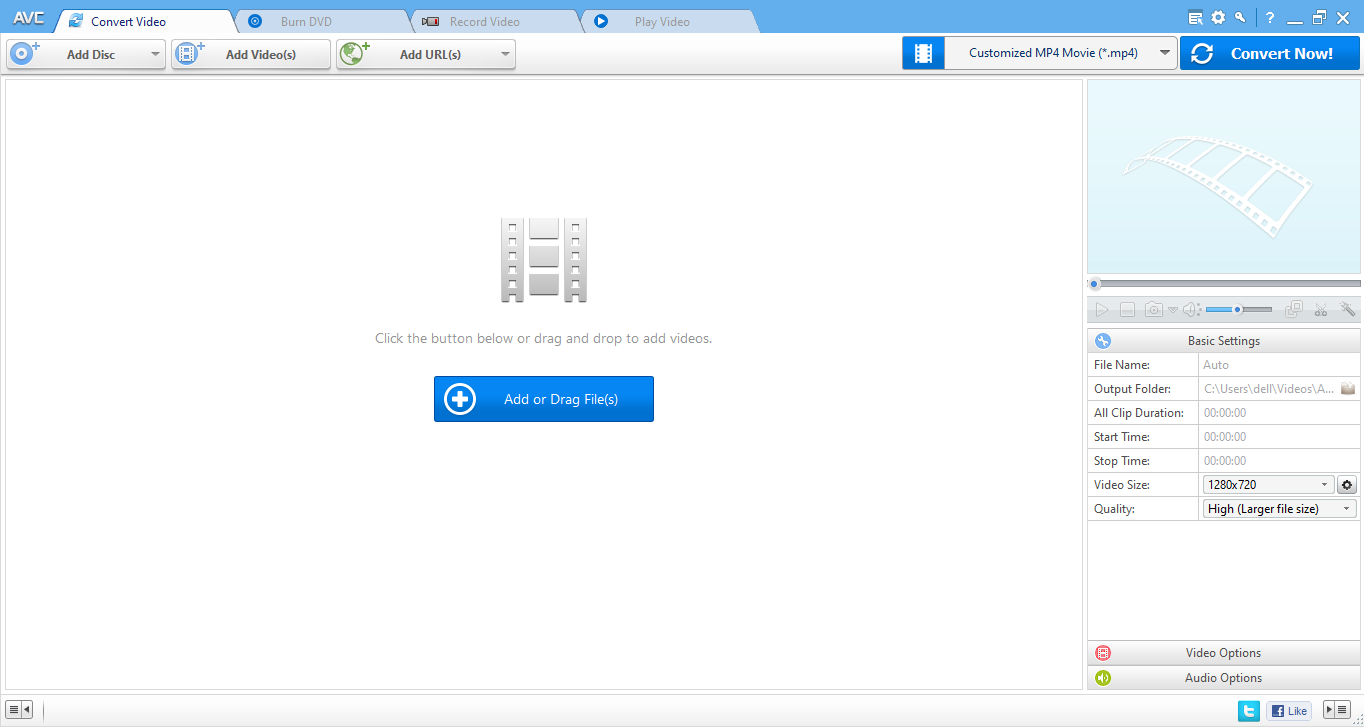Click the large film-strip placeholder icon

pyautogui.click(x=544, y=260)
